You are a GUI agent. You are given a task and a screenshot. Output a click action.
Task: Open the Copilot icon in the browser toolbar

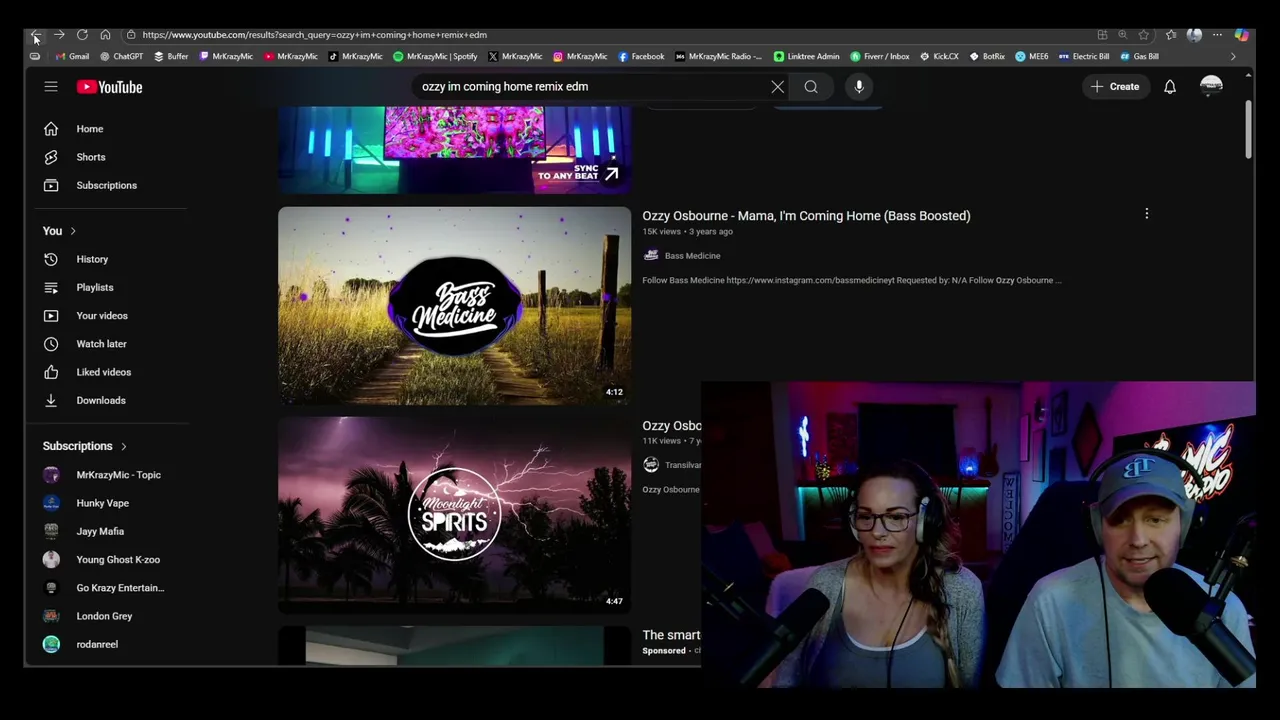click(1241, 35)
